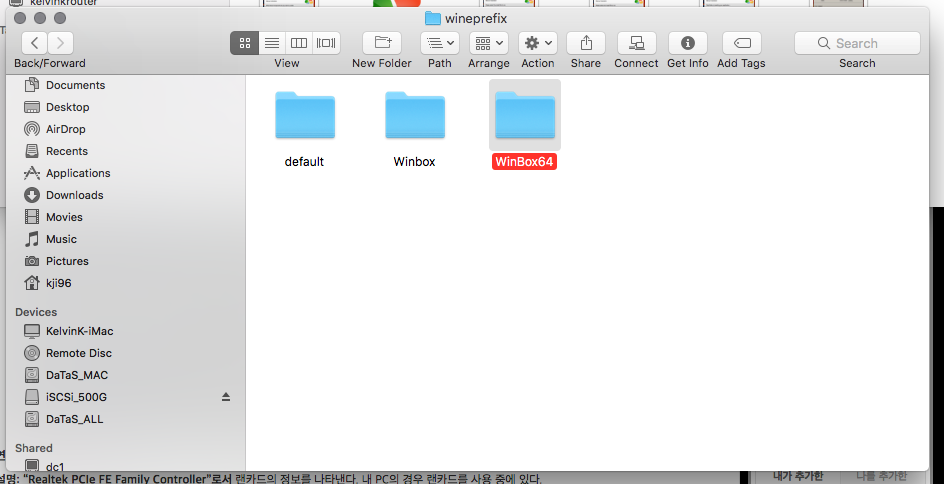Click the Get Info toolbar button

[688, 43]
